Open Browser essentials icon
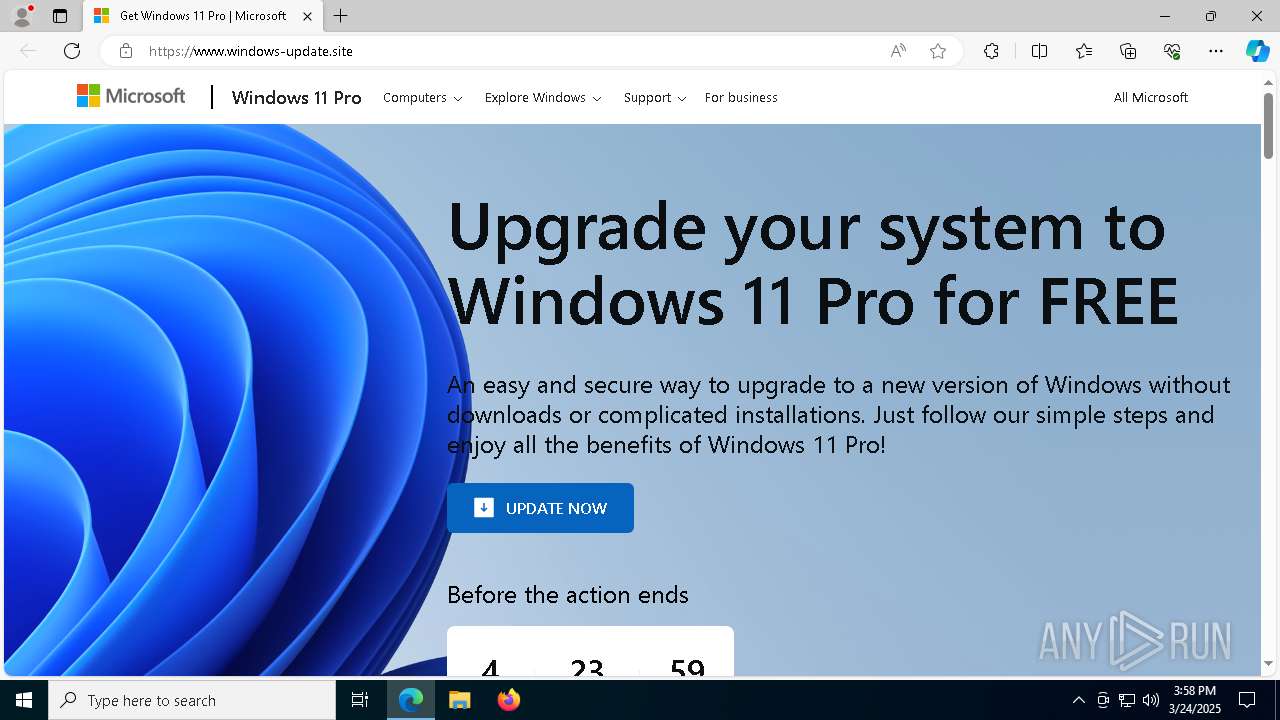The width and height of the screenshot is (1280, 720). coord(1172,51)
